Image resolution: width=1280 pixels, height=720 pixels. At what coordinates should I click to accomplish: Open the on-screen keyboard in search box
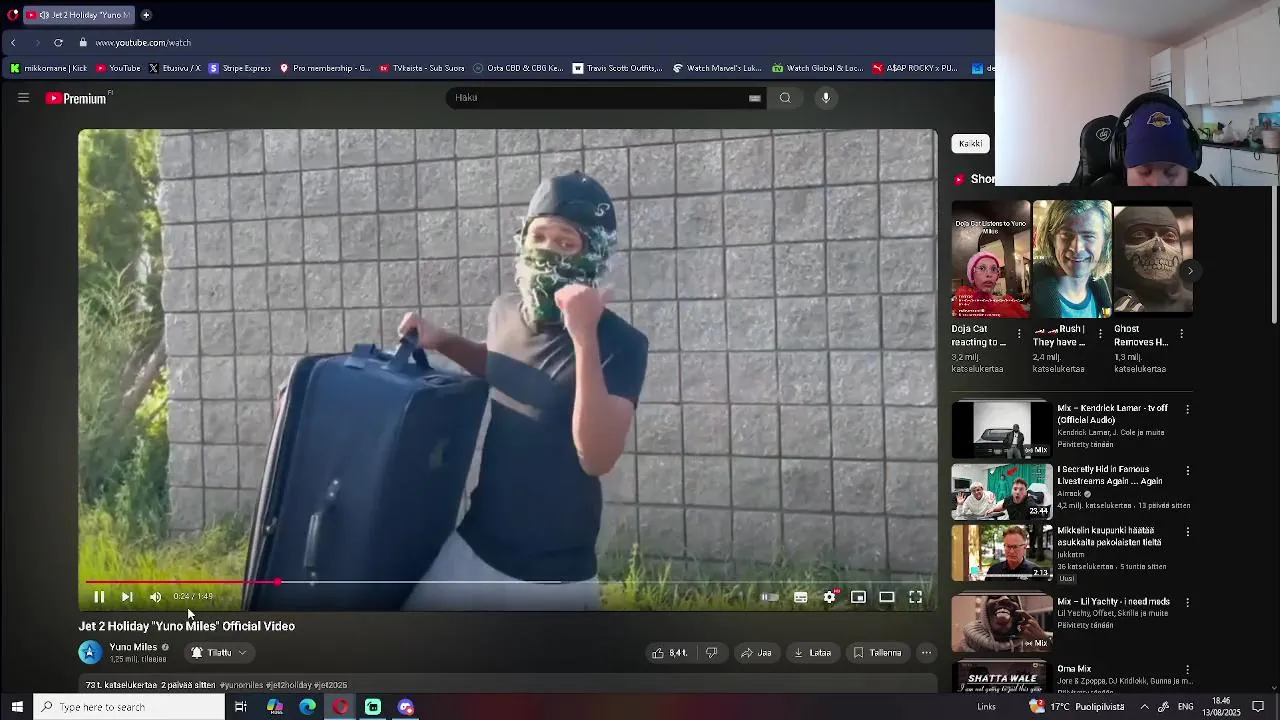coord(755,97)
